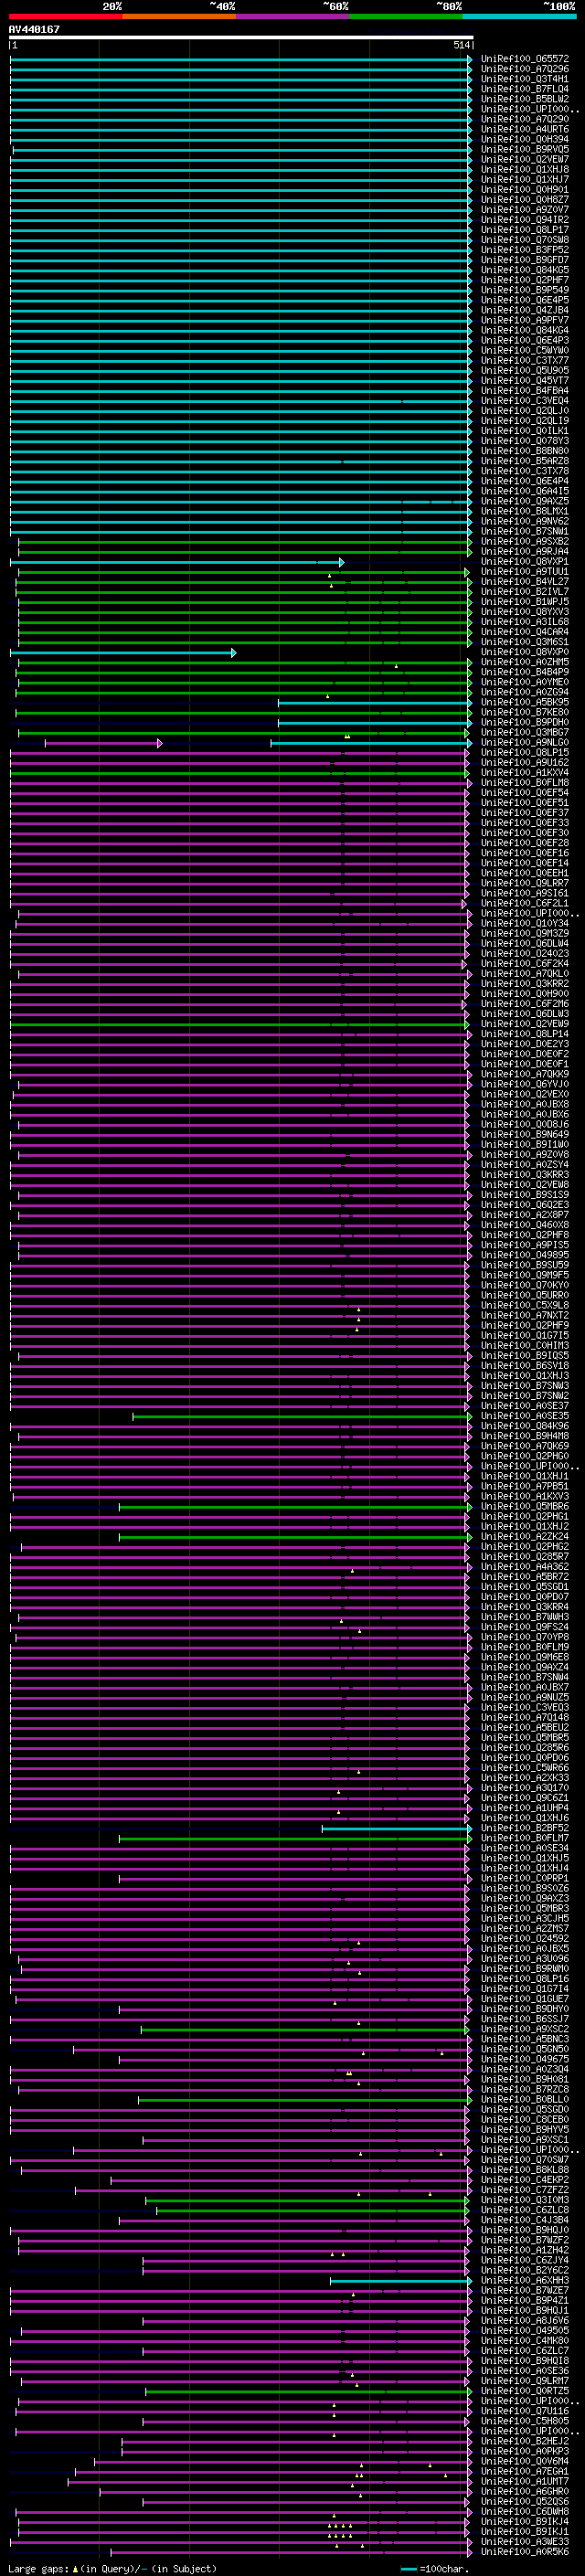Screen dimensions: 585x2576
Task: Click the cyan ~100% identity legend segment
Action: [x=519, y=16]
